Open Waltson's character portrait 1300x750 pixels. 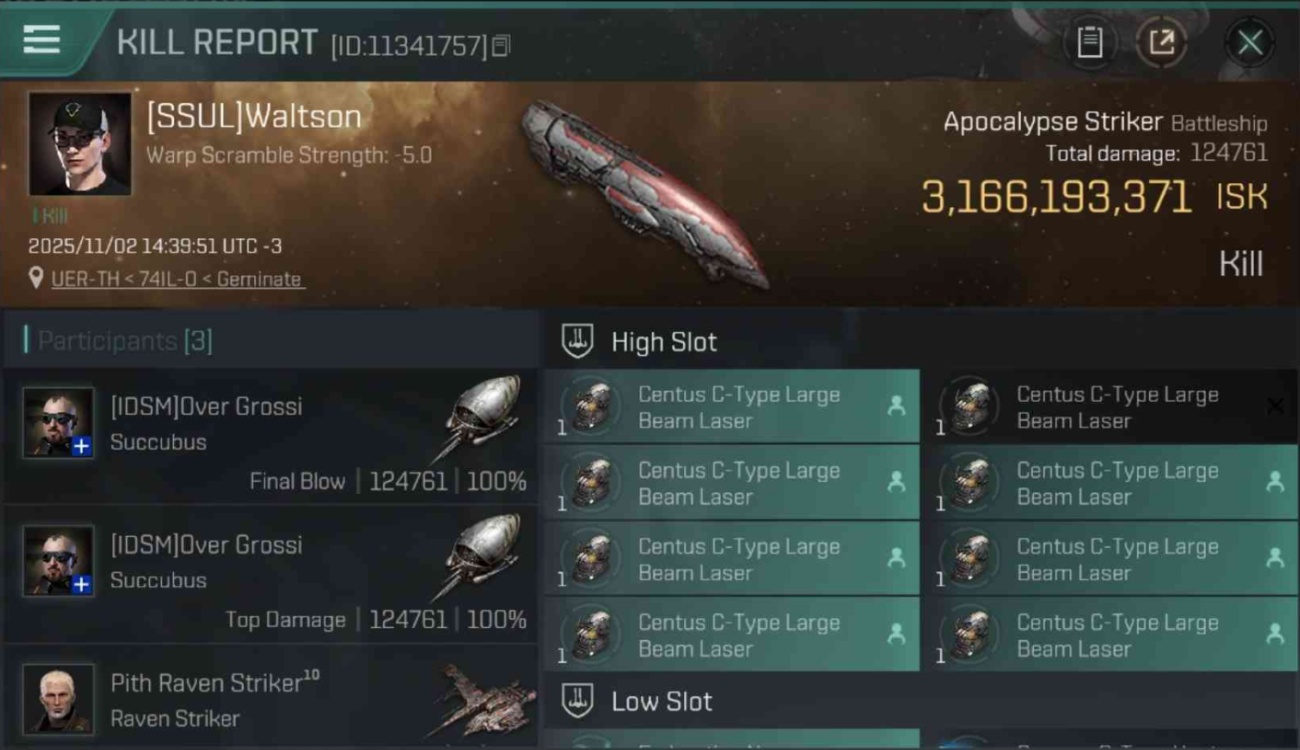[80, 144]
